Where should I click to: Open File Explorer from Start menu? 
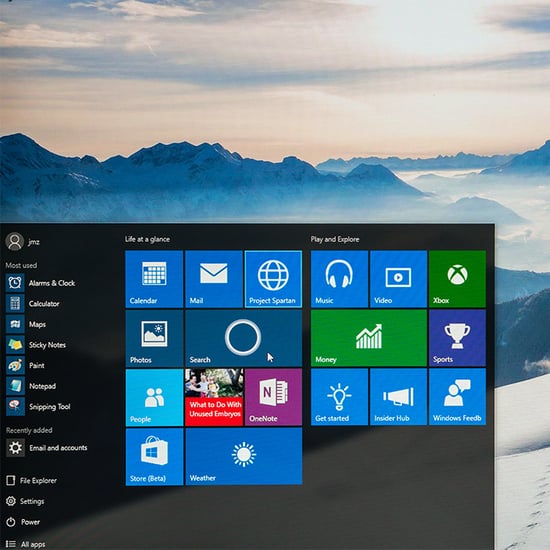click(32, 481)
